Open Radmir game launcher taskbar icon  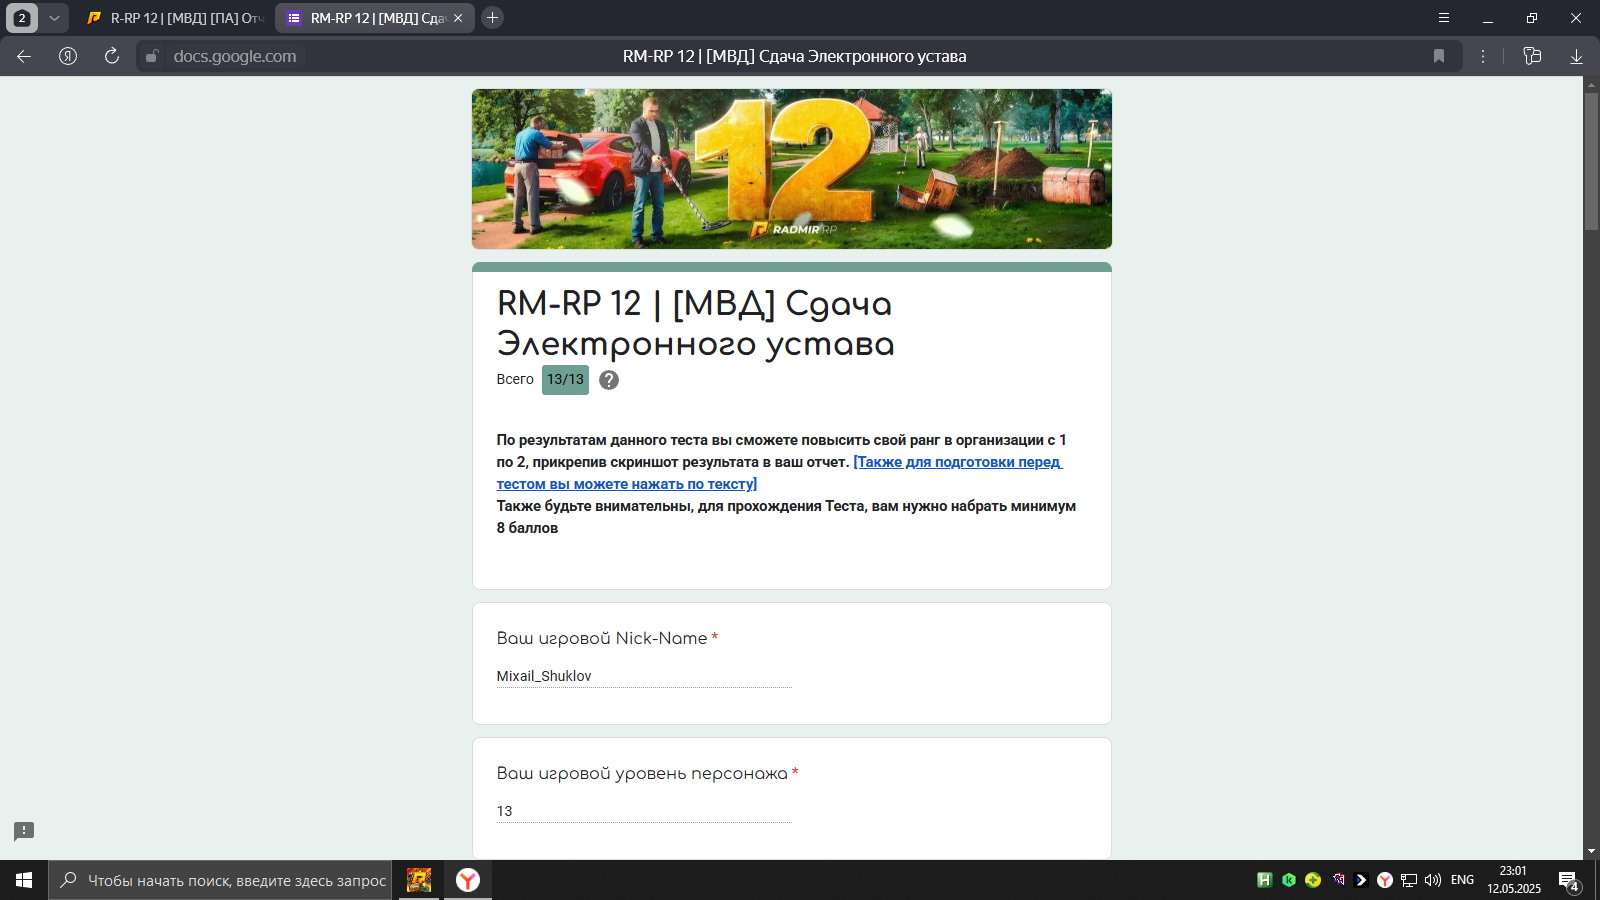tap(419, 880)
